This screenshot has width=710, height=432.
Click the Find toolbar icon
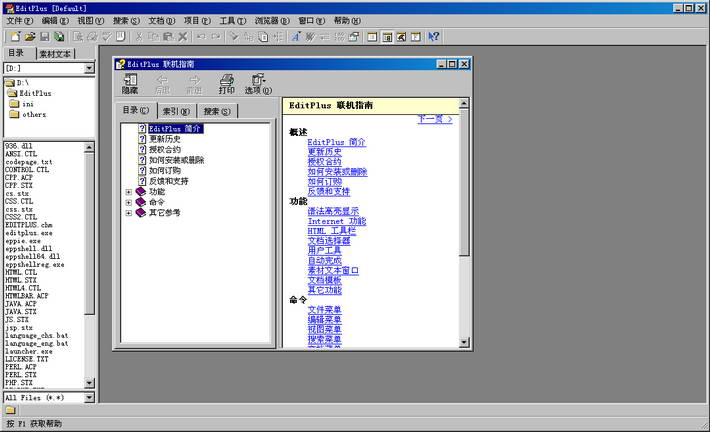(234, 37)
